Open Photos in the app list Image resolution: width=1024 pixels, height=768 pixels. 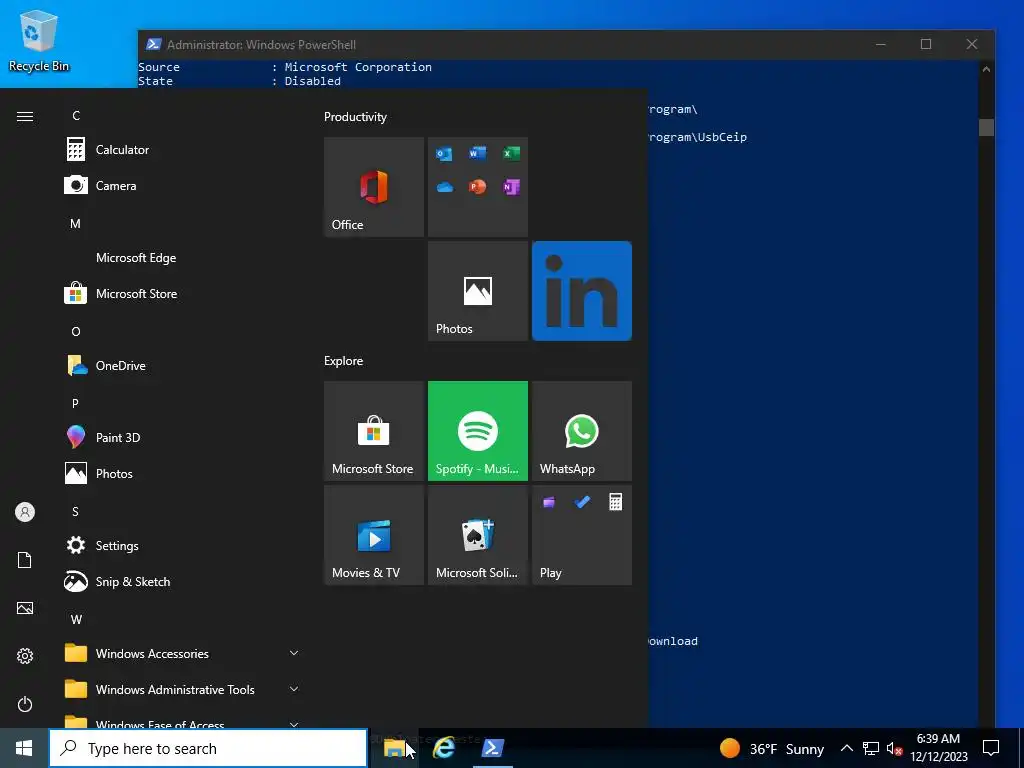181,473
